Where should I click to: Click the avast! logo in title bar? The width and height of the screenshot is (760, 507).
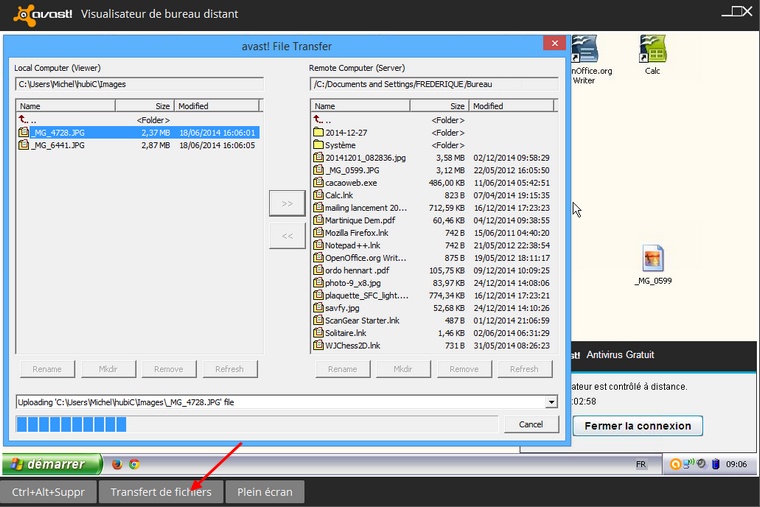(43, 14)
